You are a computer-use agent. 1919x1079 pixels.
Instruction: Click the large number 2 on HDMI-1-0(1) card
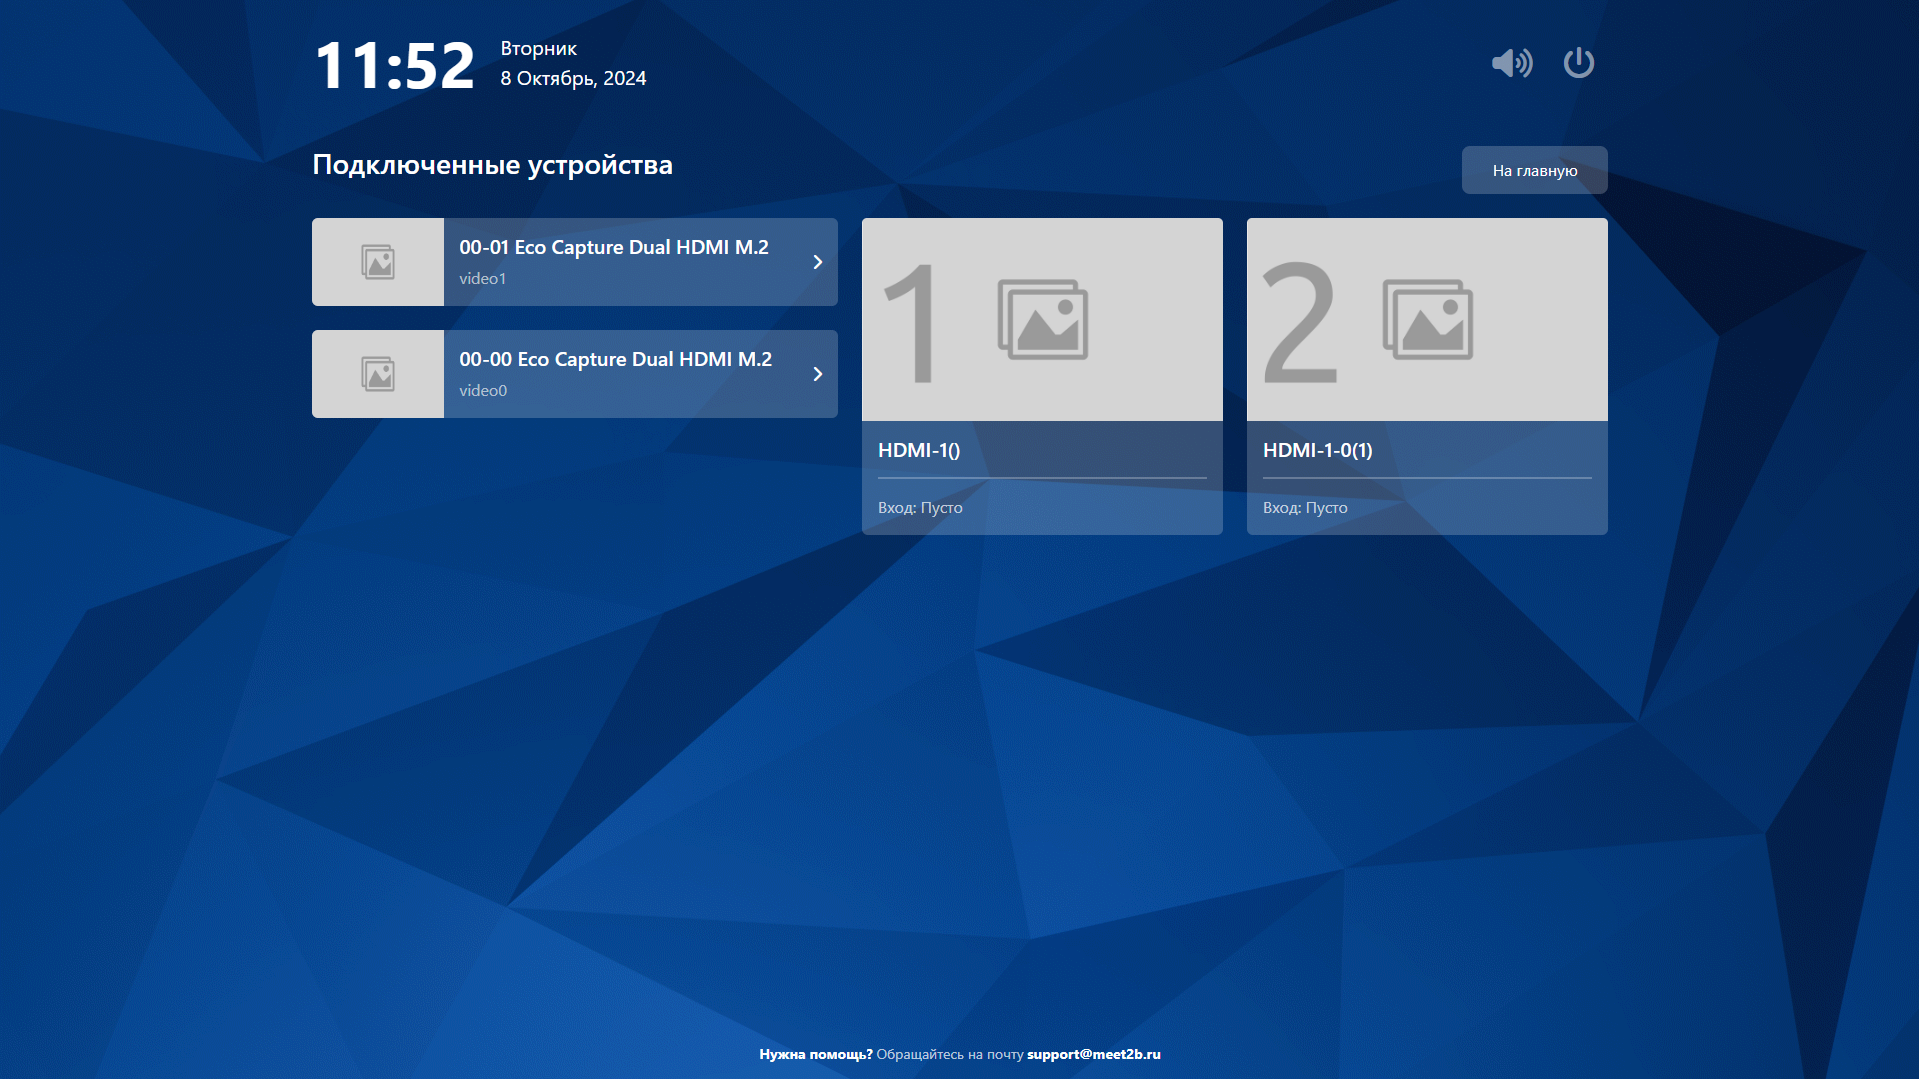click(1299, 322)
